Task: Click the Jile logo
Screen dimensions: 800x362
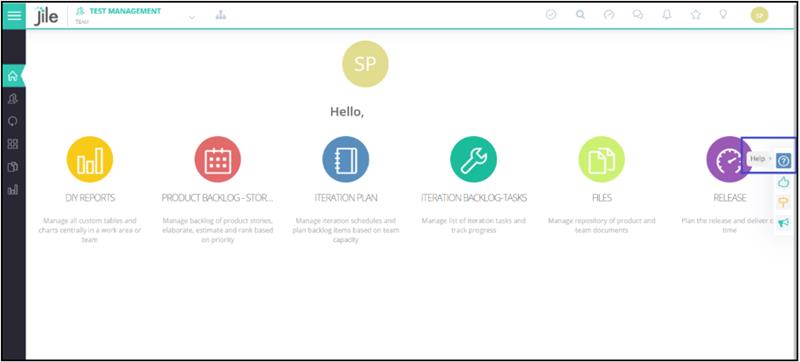Action: click(46, 16)
